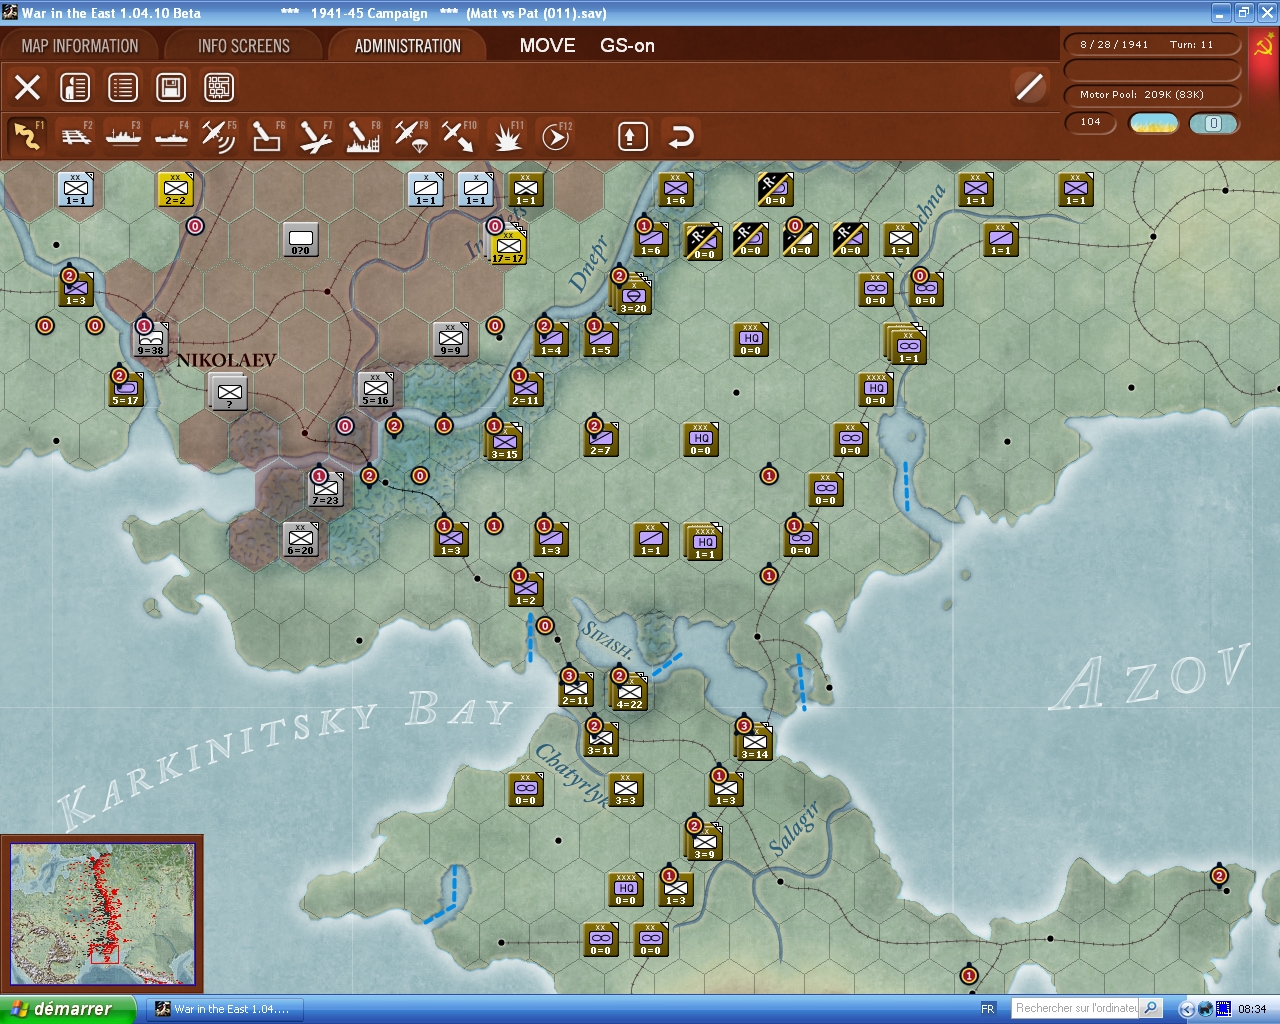Select the F4 amphibious transport ship icon
Screen dimensions: 1280x1024
(172, 136)
